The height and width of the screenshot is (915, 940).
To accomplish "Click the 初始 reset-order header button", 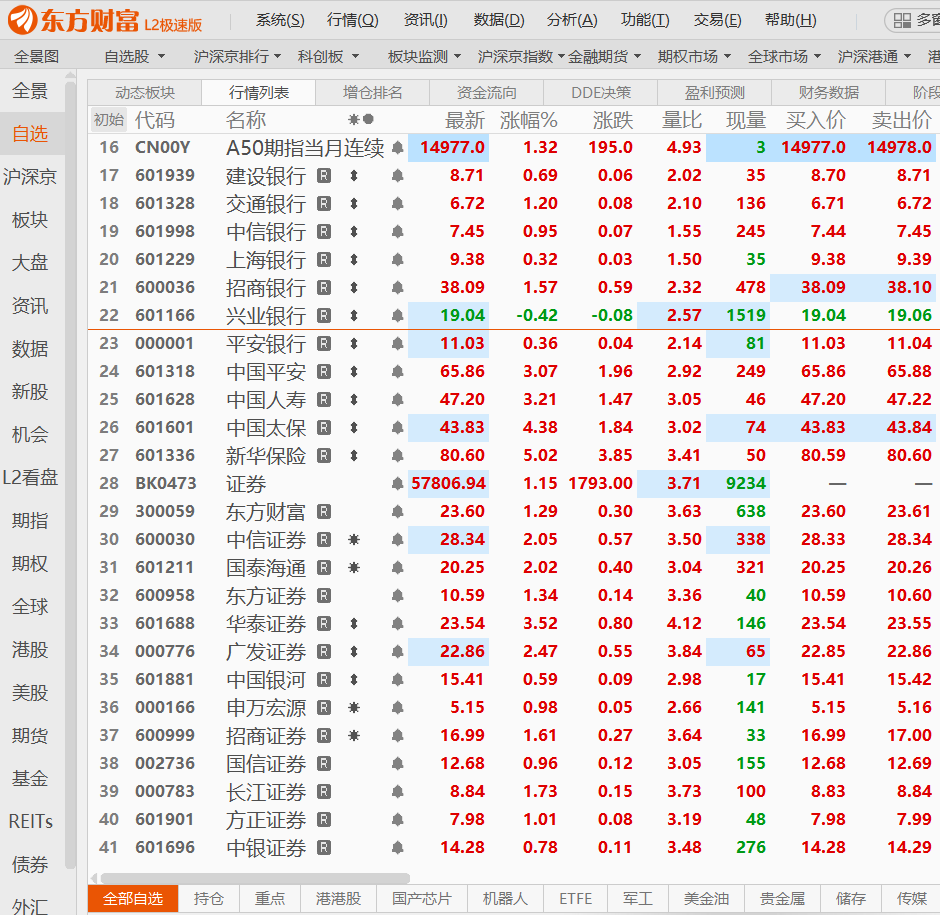I will click(x=109, y=120).
